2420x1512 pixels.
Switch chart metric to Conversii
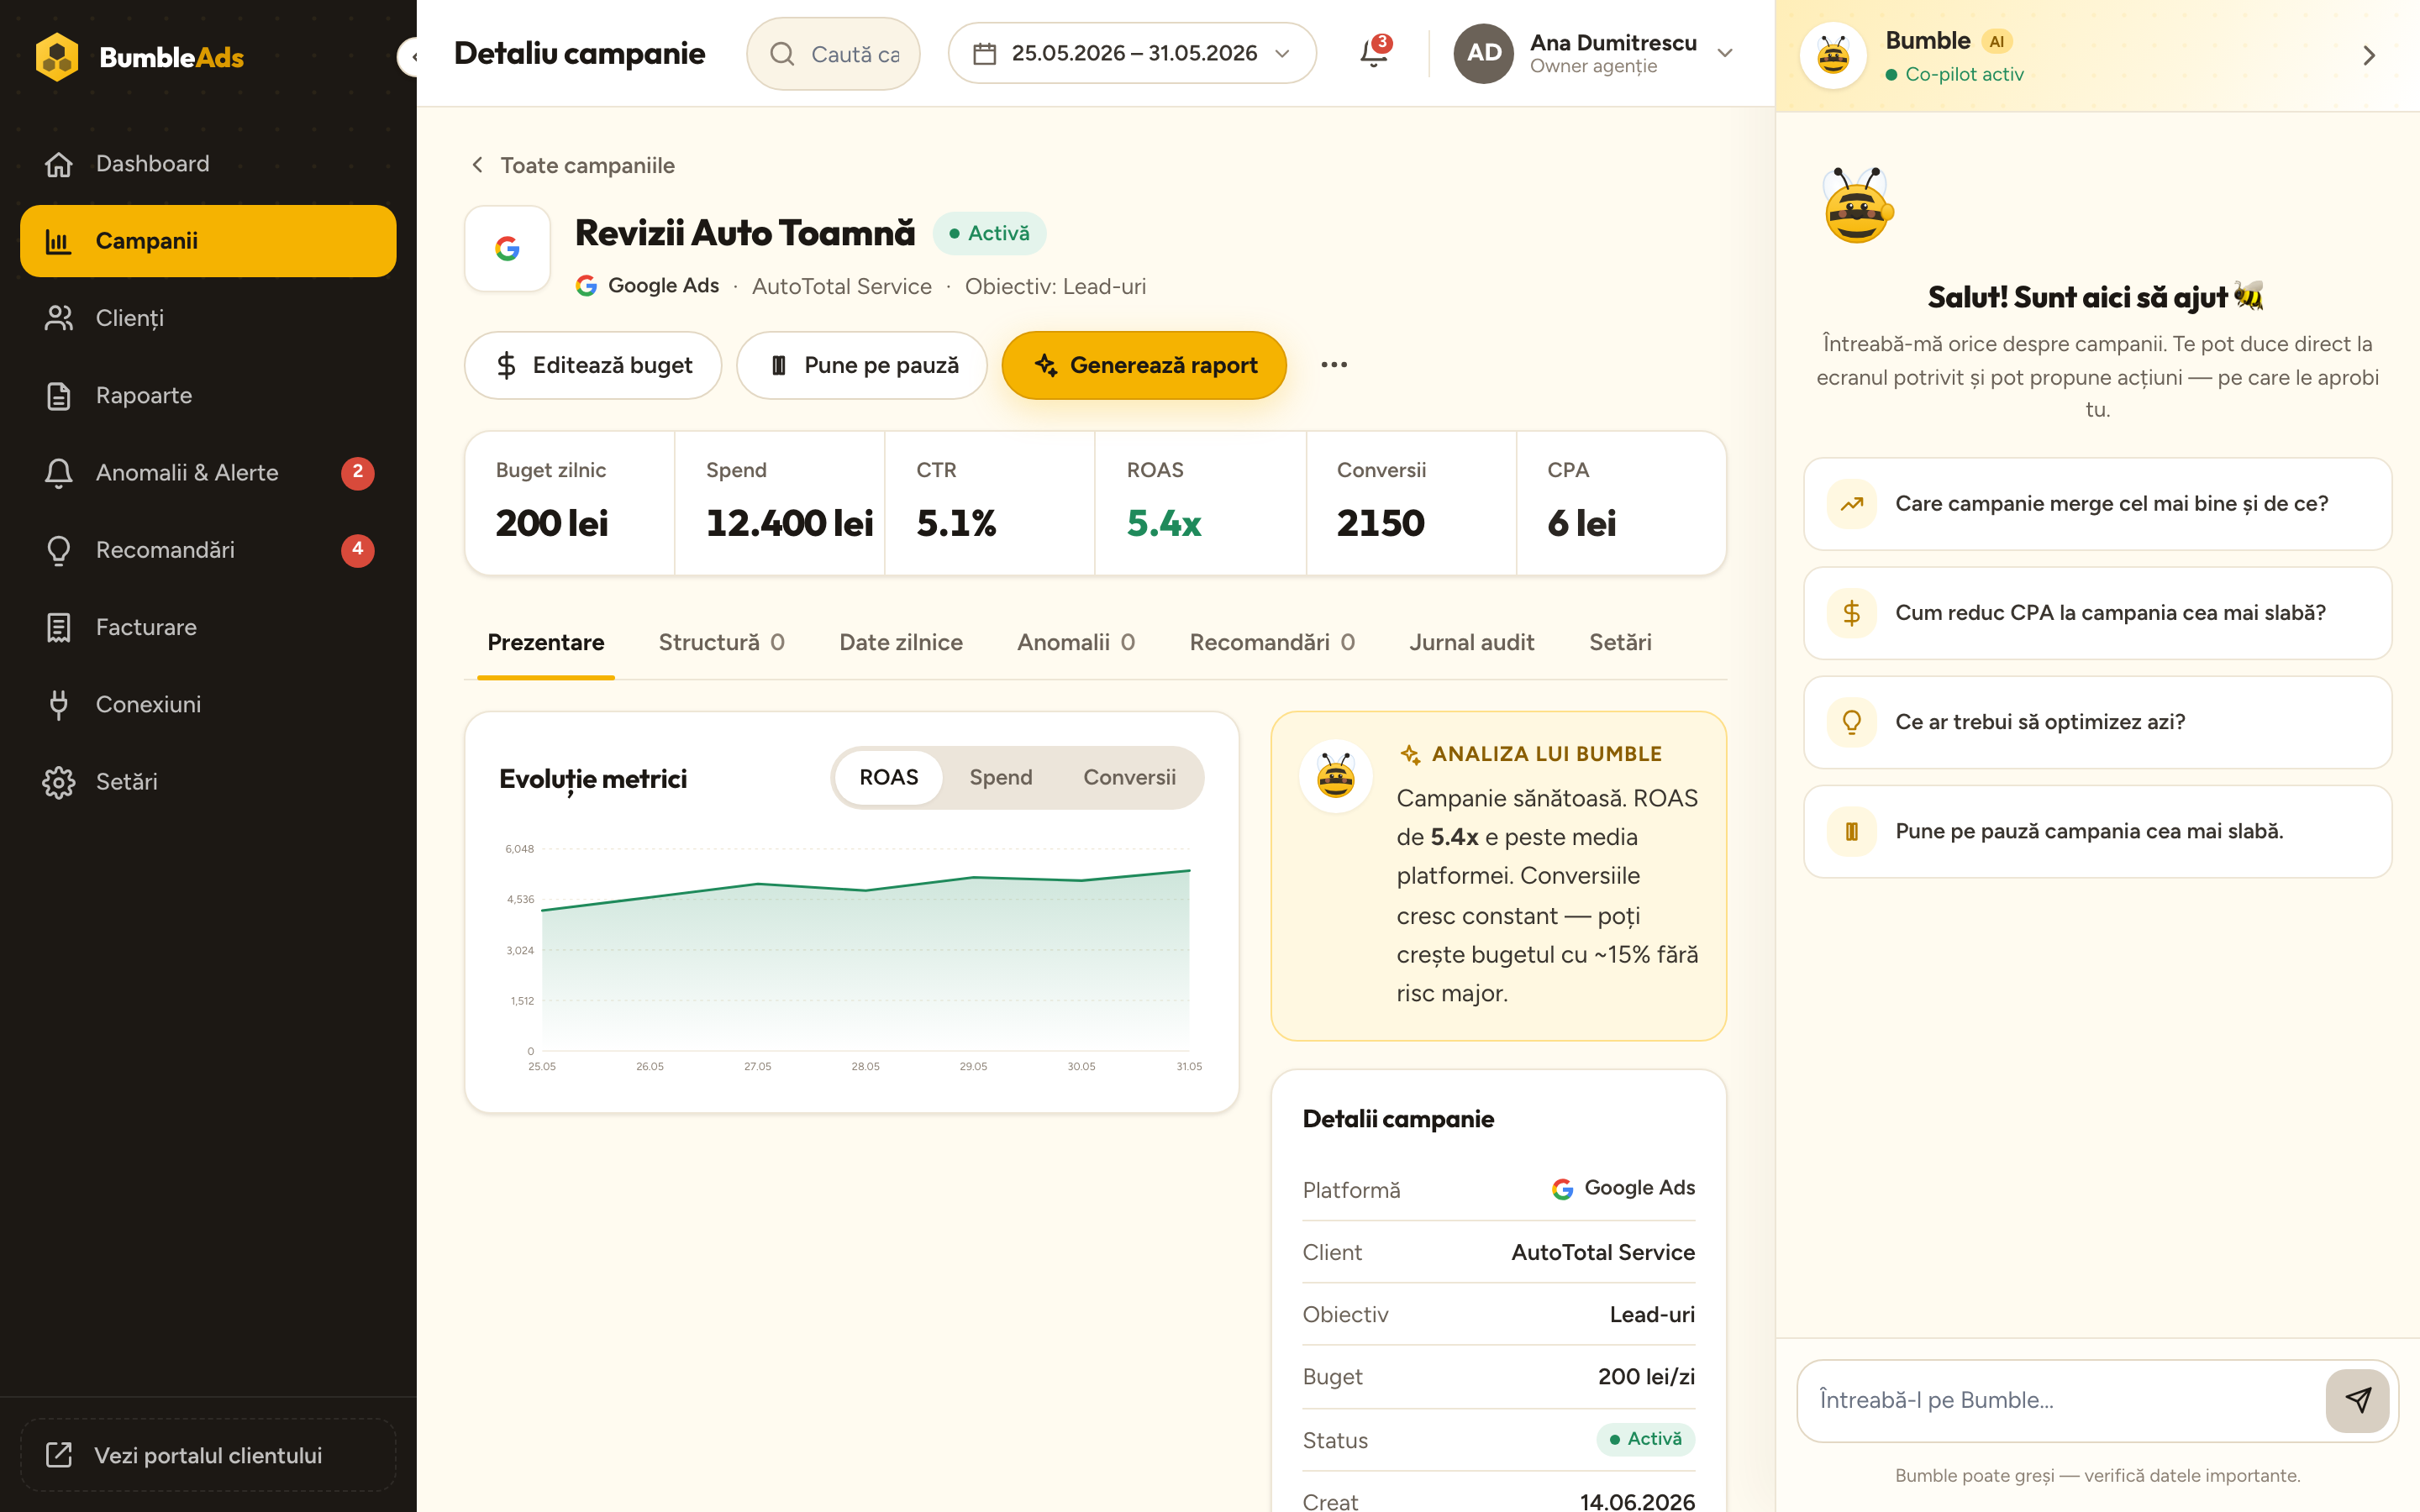1129,778
